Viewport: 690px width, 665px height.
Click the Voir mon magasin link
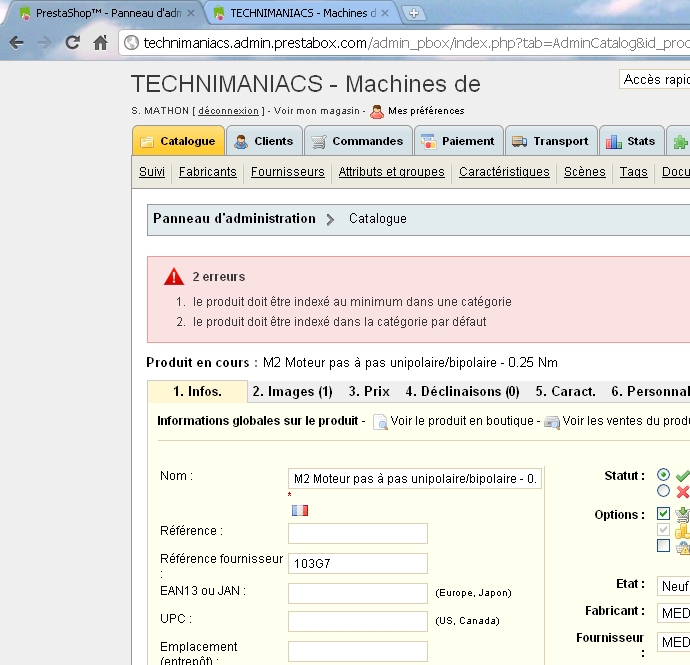coord(317,111)
